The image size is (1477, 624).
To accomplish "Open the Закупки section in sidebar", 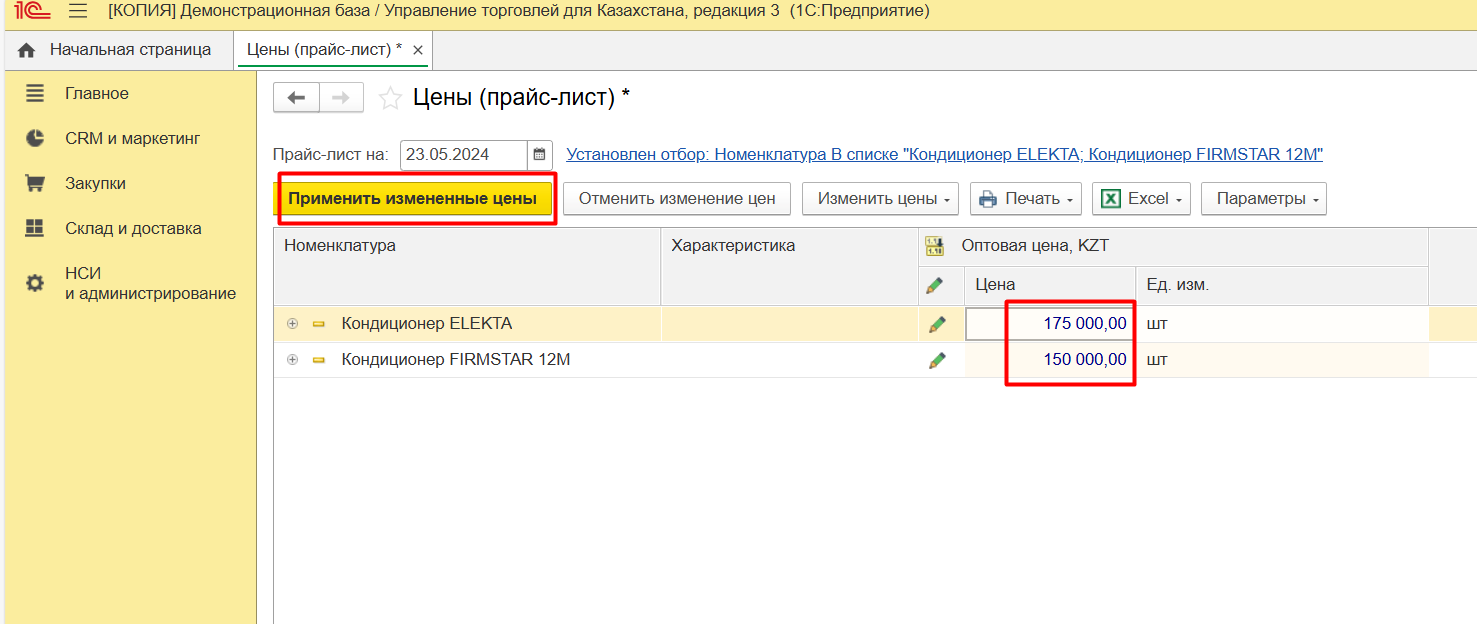I will coord(95,184).
